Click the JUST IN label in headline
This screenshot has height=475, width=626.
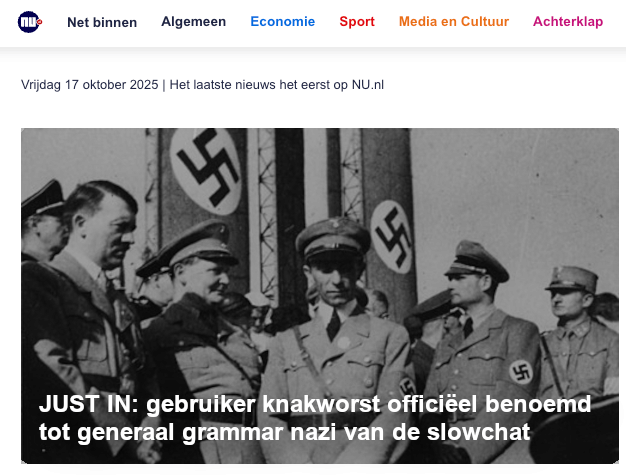tap(89, 404)
